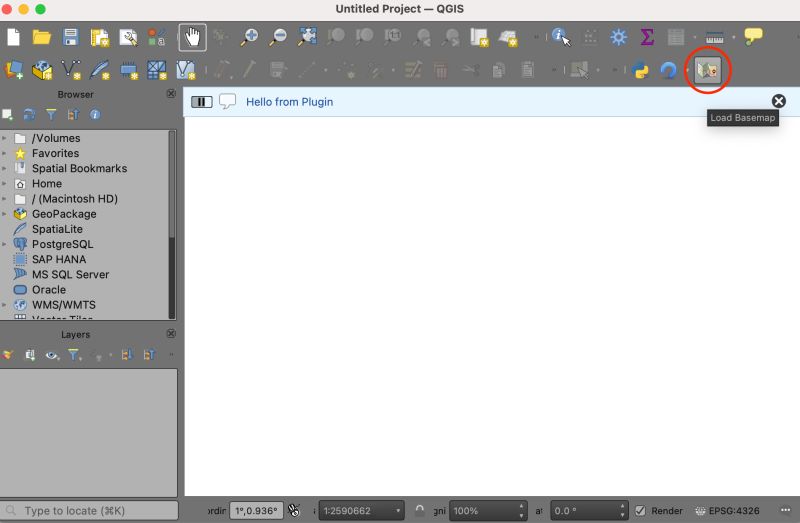The image size is (800, 523).
Task: Click the Zoom Full extent icon
Action: [308, 37]
